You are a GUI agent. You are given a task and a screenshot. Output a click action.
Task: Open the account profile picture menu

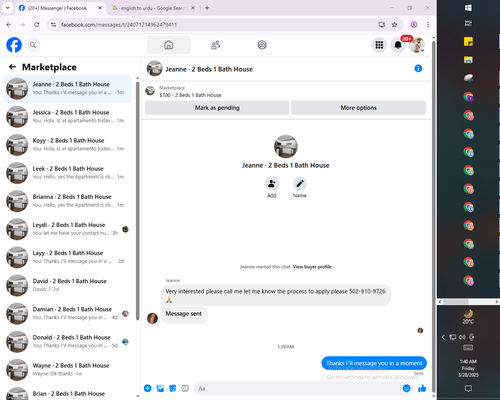pyautogui.click(x=417, y=45)
